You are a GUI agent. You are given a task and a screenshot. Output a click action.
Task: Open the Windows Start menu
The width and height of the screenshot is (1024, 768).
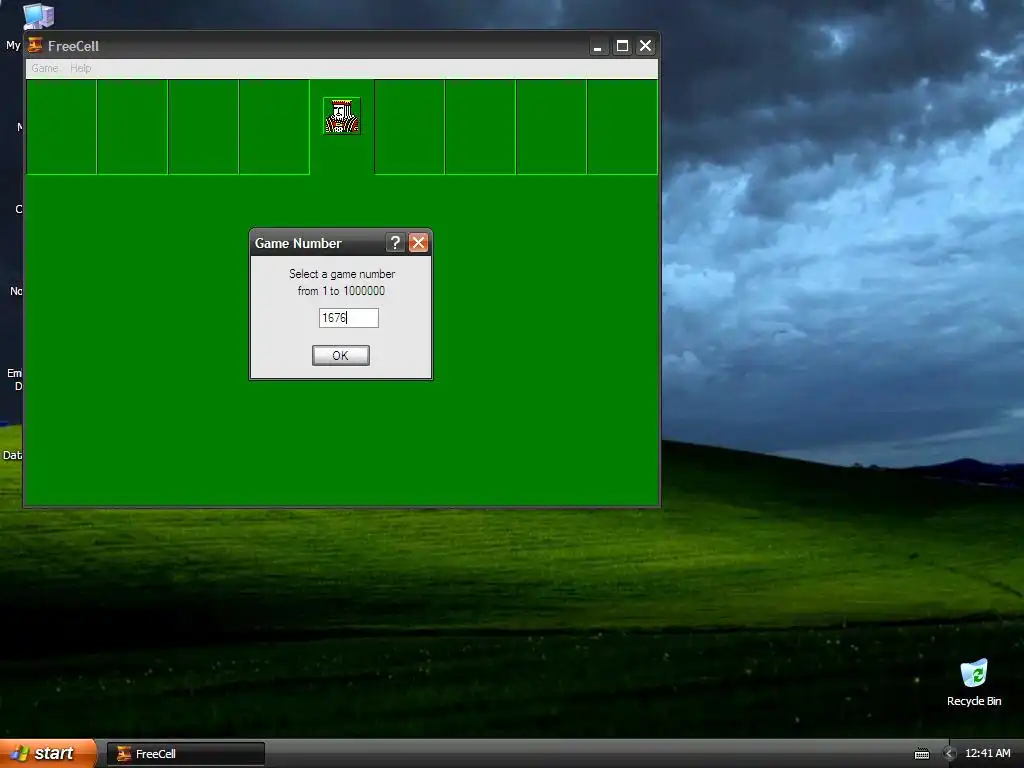pyautogui.click(x=48, y=753)
